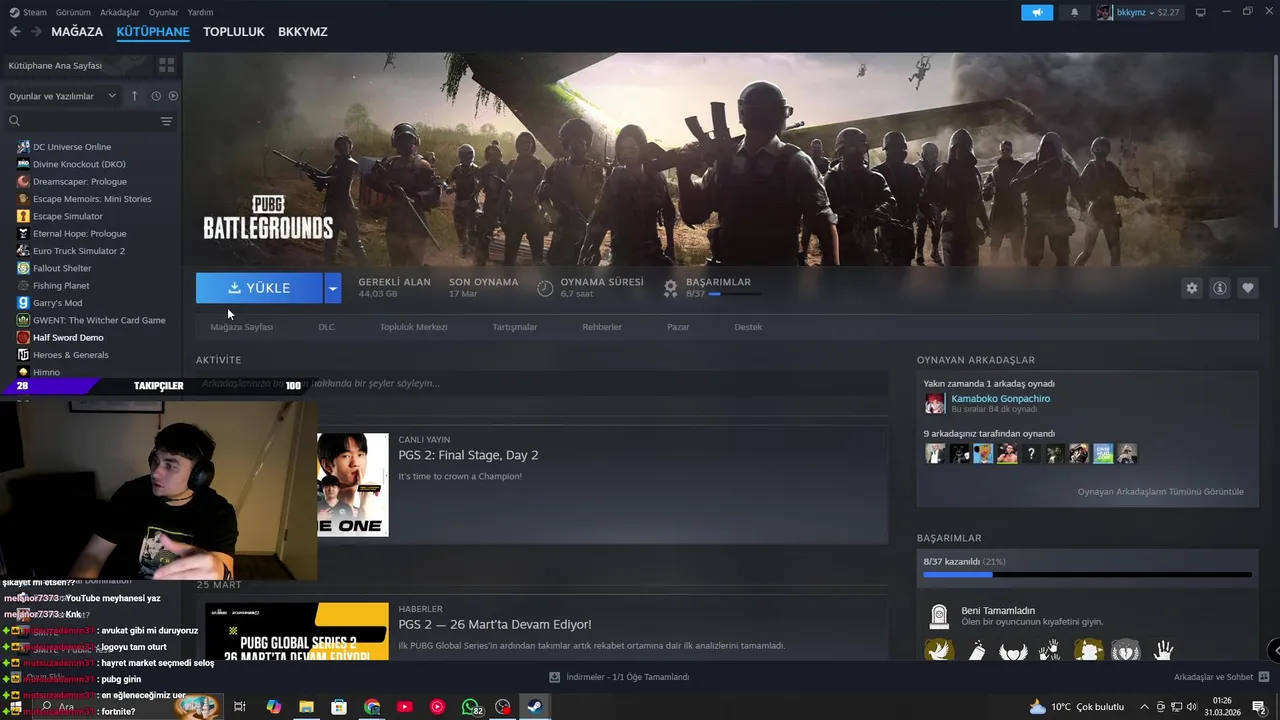Add PUBG to favorites heart icon
Image resolution: width=1280 pixels, height=720 pixels.
click(1247, 288)
